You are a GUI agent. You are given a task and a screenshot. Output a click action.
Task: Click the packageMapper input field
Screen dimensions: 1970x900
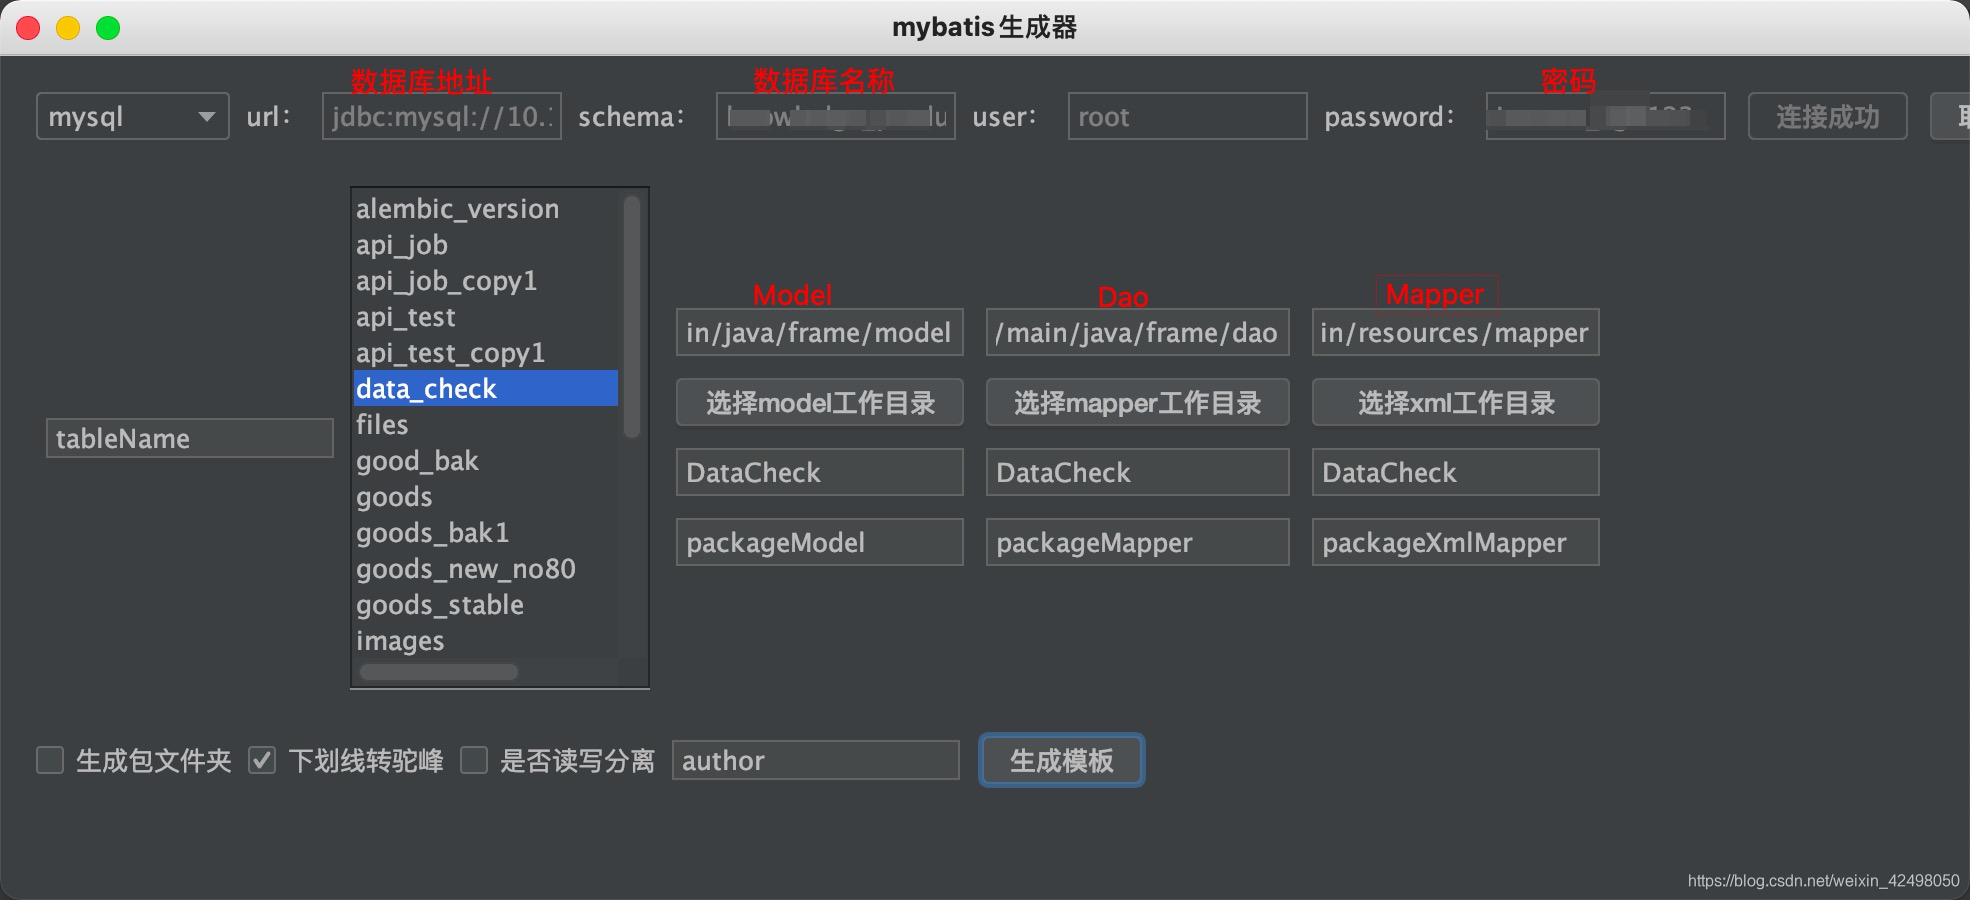coord(1138,542)
